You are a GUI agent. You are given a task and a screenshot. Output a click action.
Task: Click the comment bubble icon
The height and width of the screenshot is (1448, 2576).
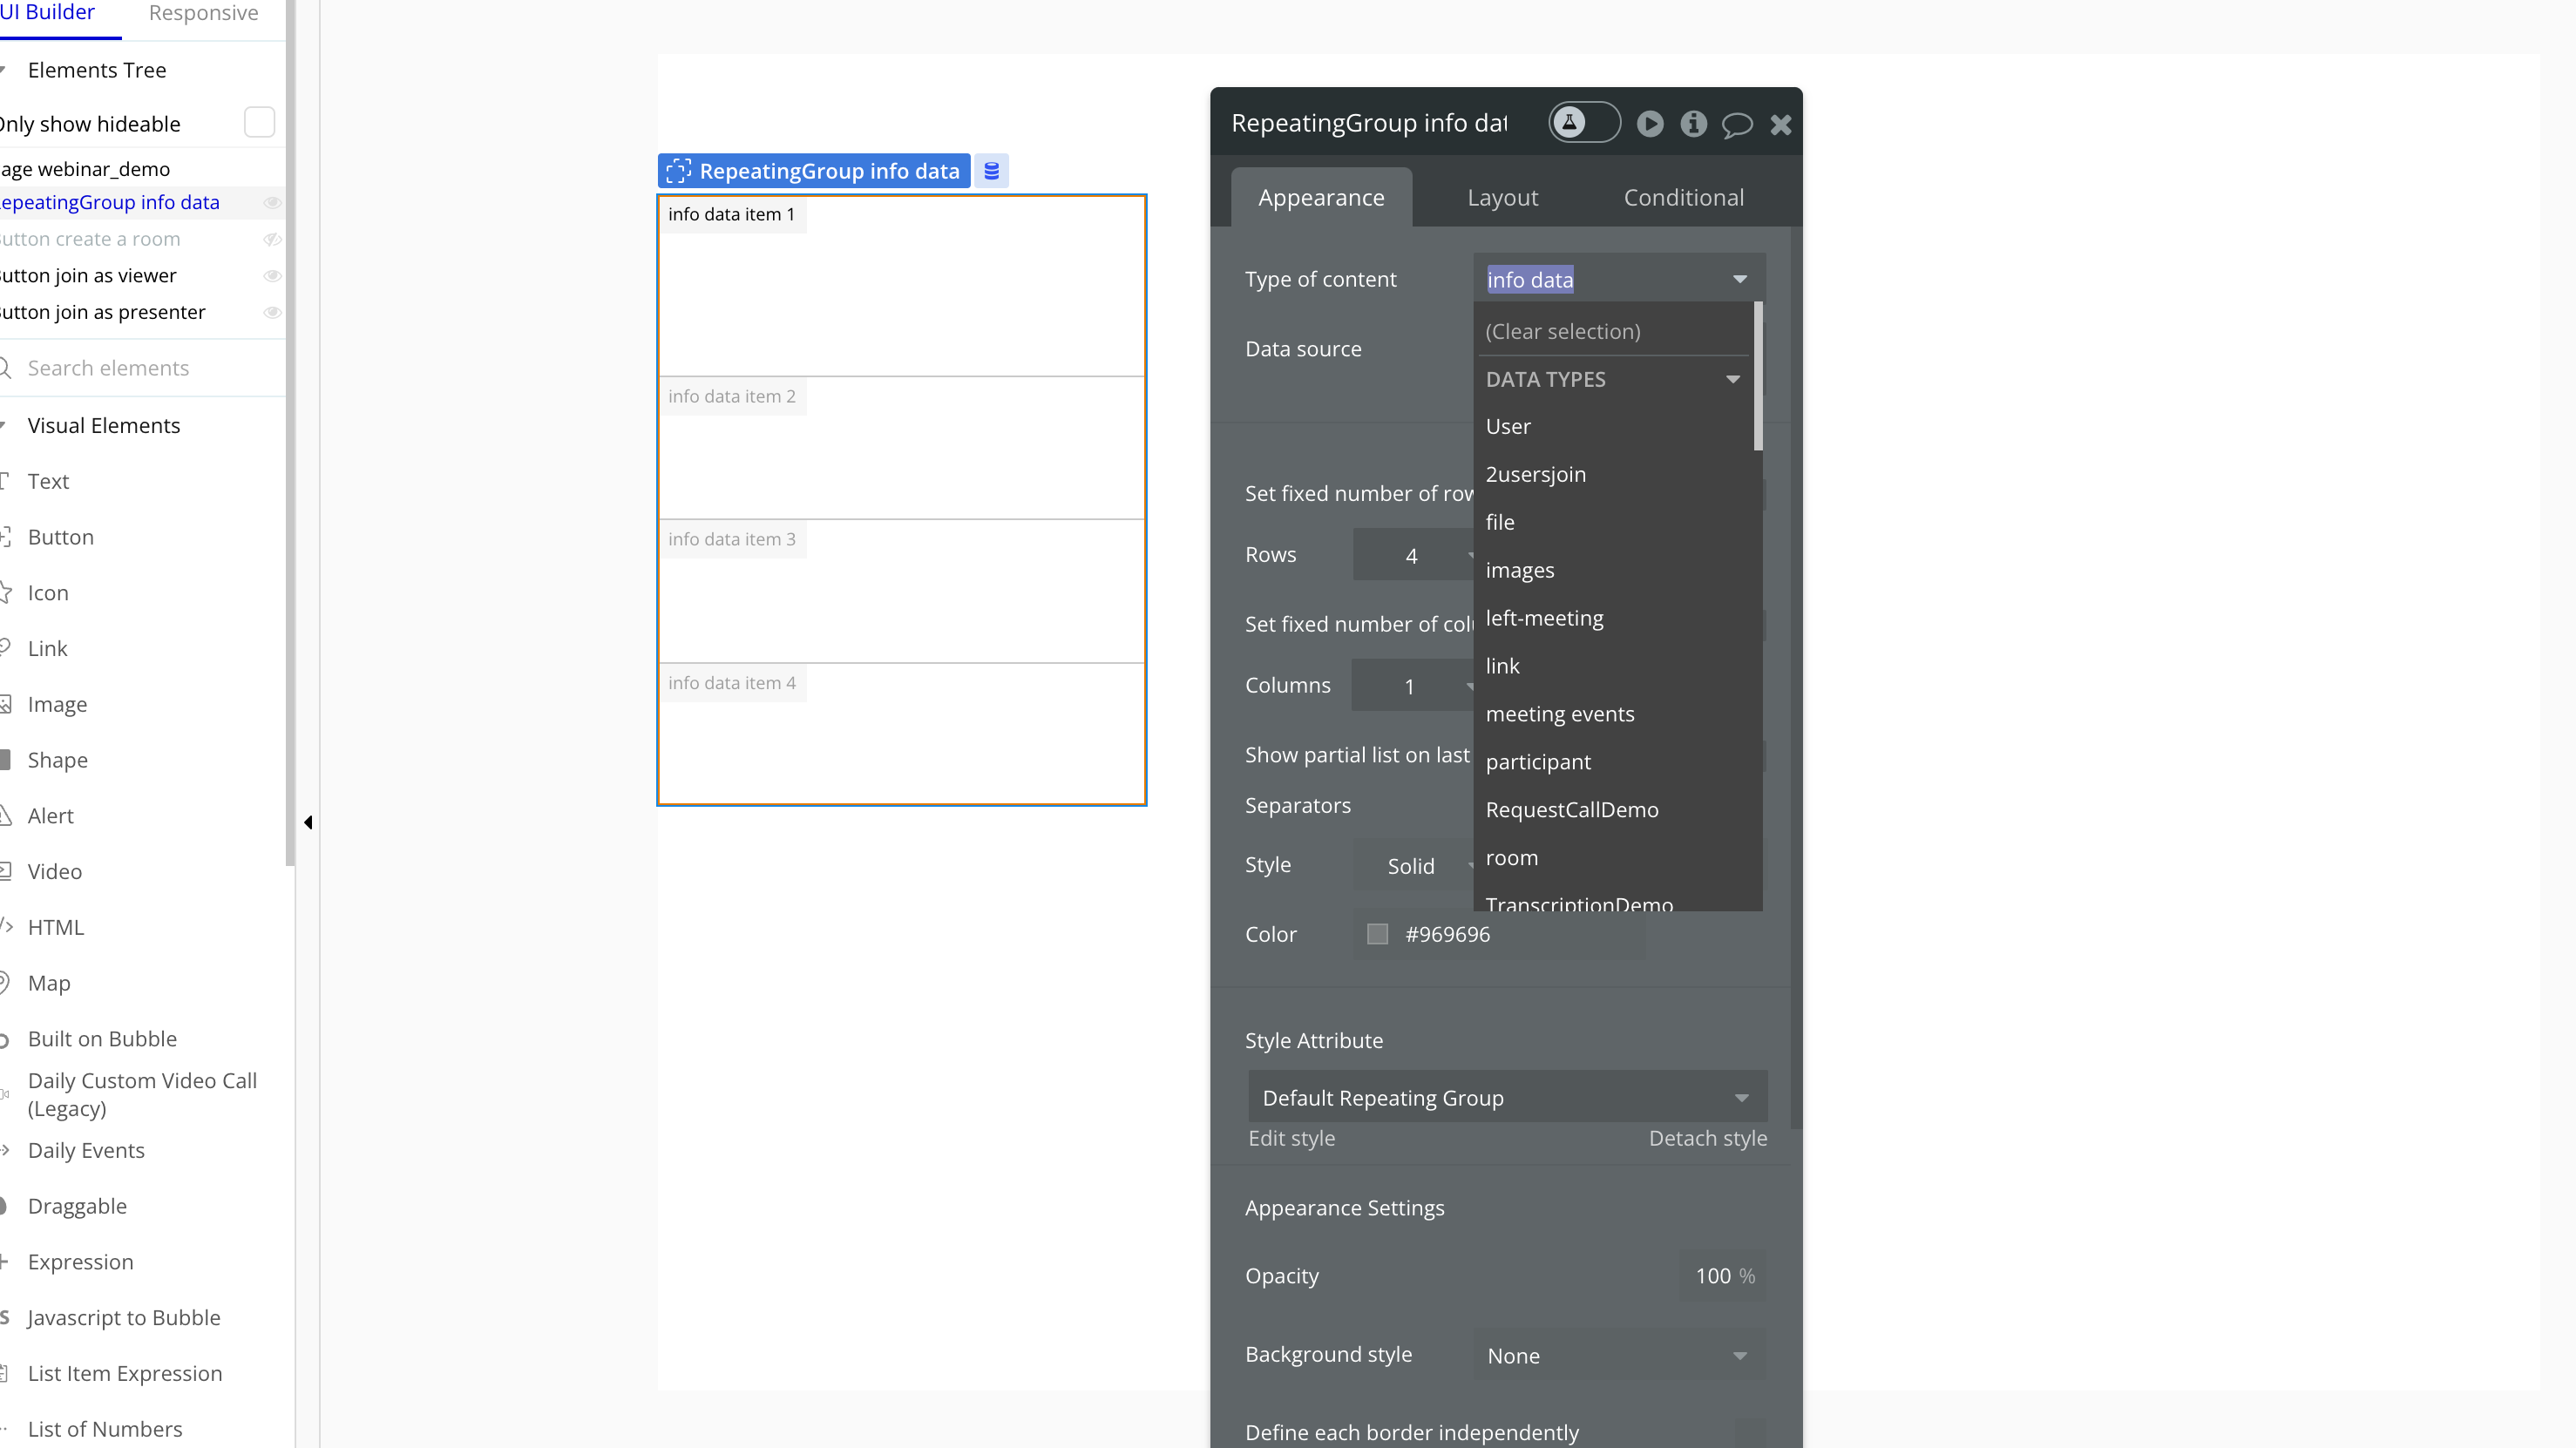(x=1737, y=124)
